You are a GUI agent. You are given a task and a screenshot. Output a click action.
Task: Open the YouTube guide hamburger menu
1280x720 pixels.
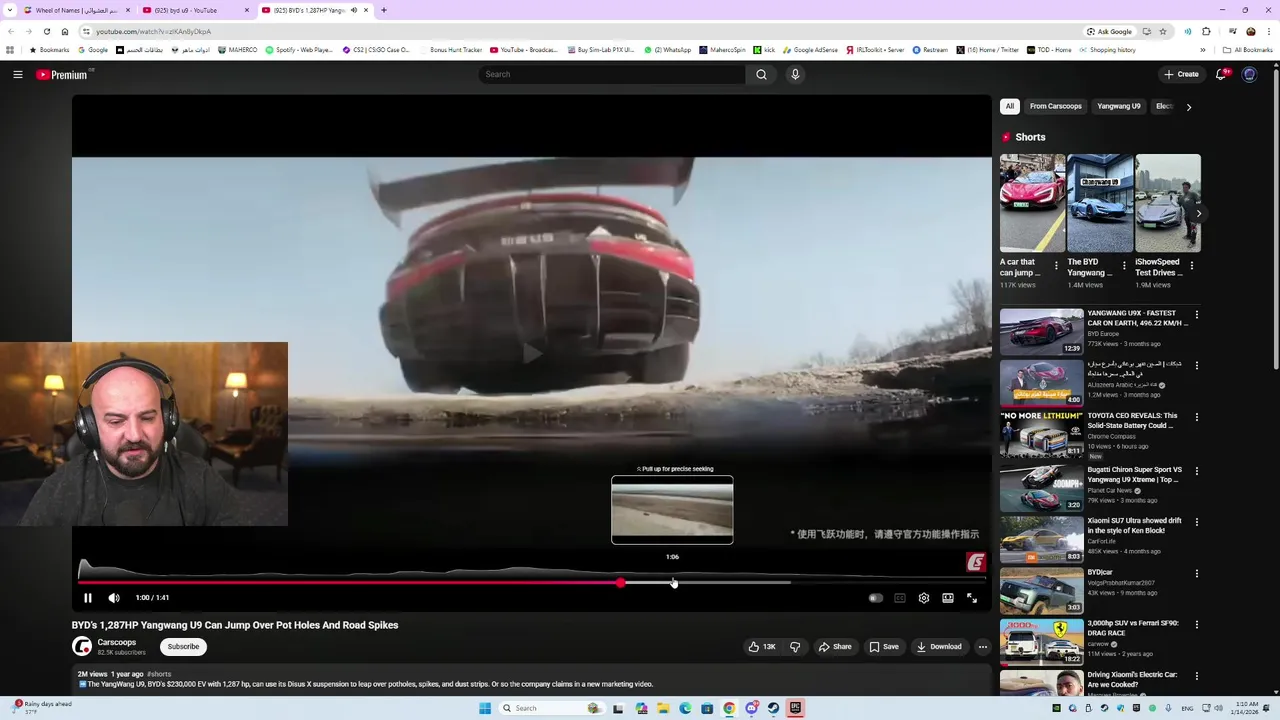click(18, 74)
